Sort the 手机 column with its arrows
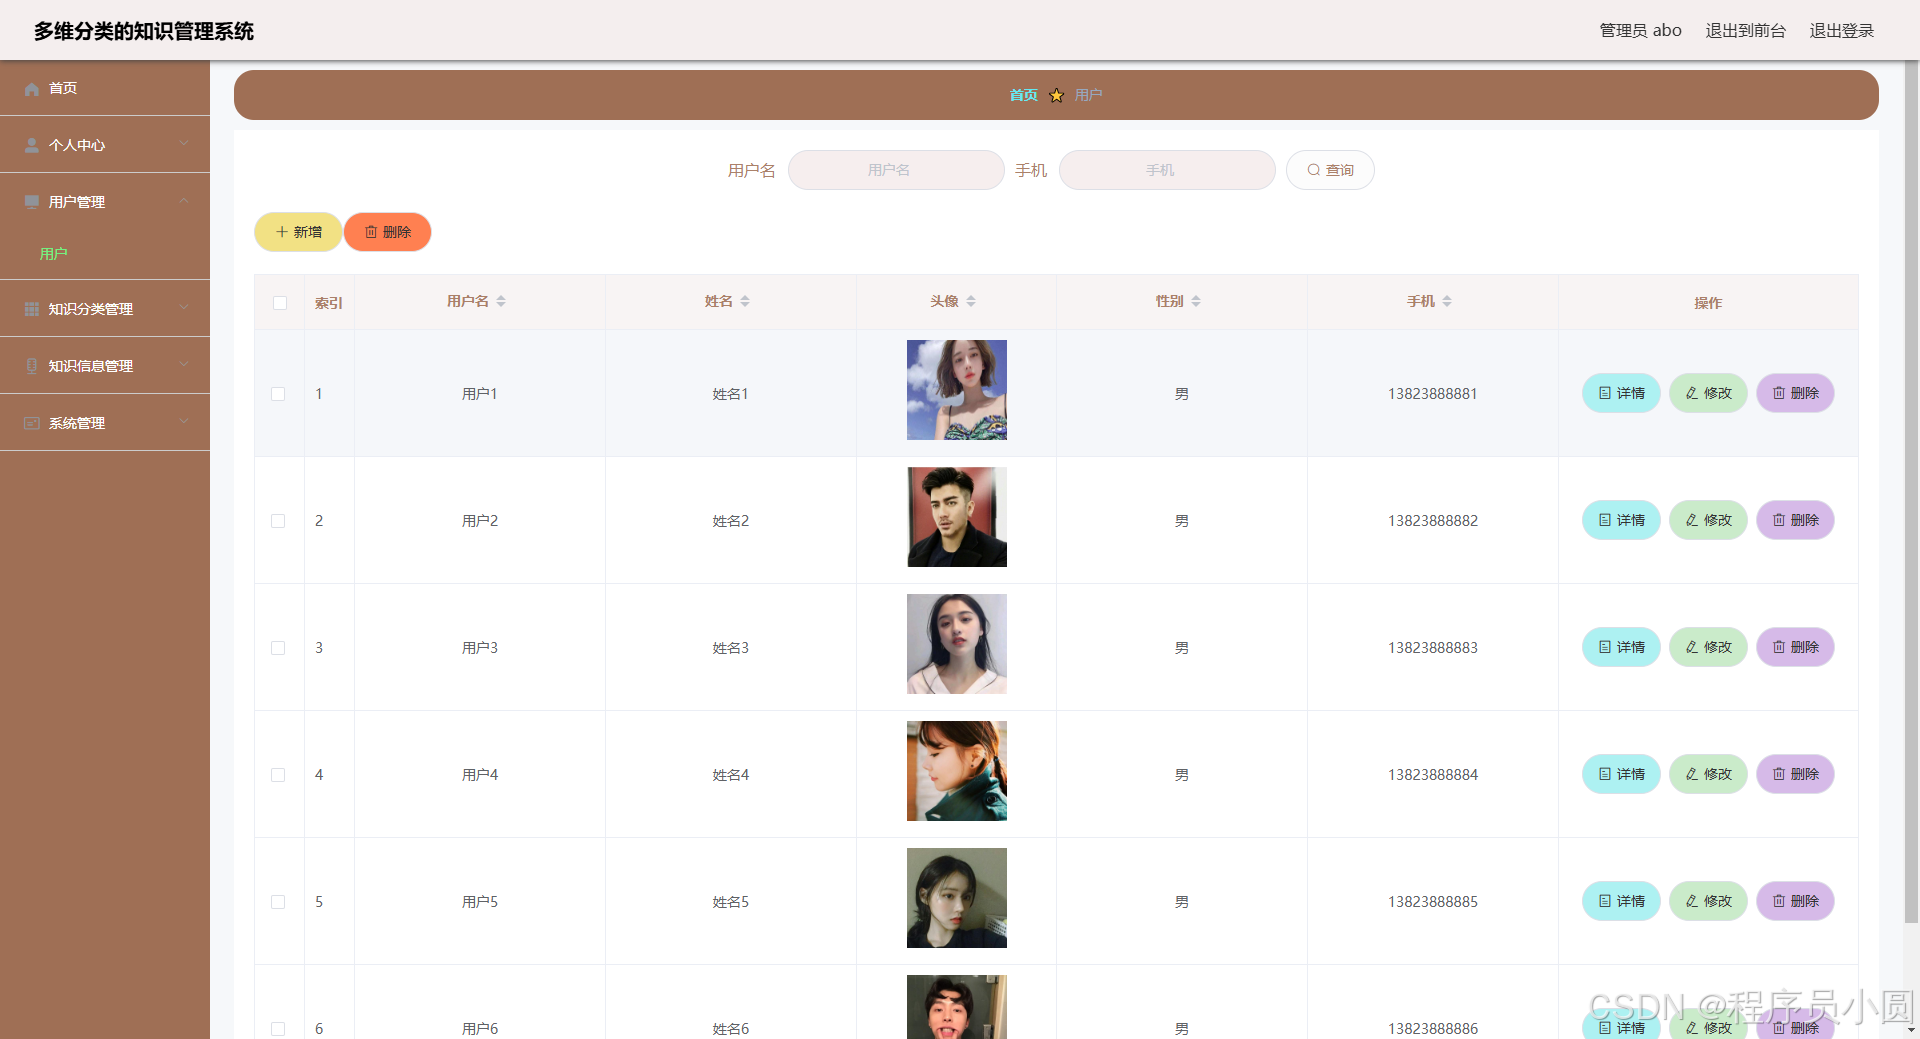This screenshot has width=1920, height=1039. 1447,301
